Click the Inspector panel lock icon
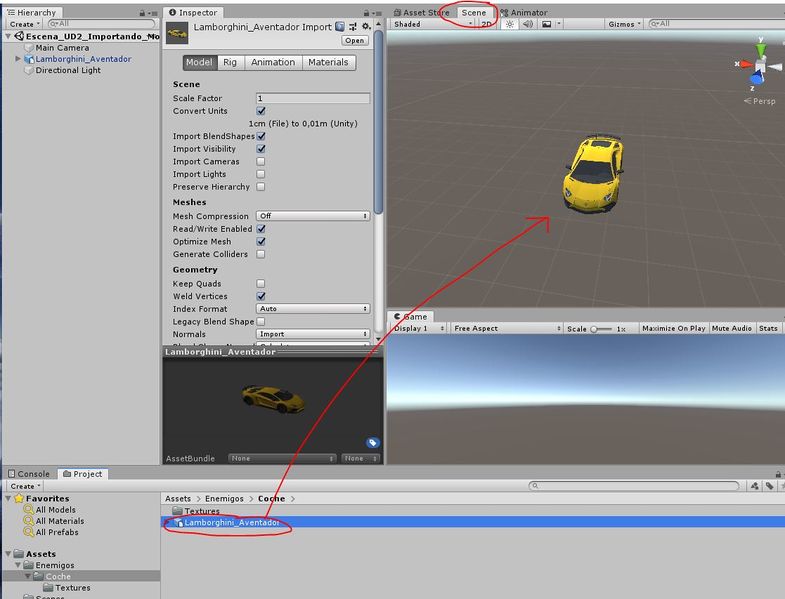Image resolution: width=785 pixels, height=599 pixels. (x=366, y=13)
